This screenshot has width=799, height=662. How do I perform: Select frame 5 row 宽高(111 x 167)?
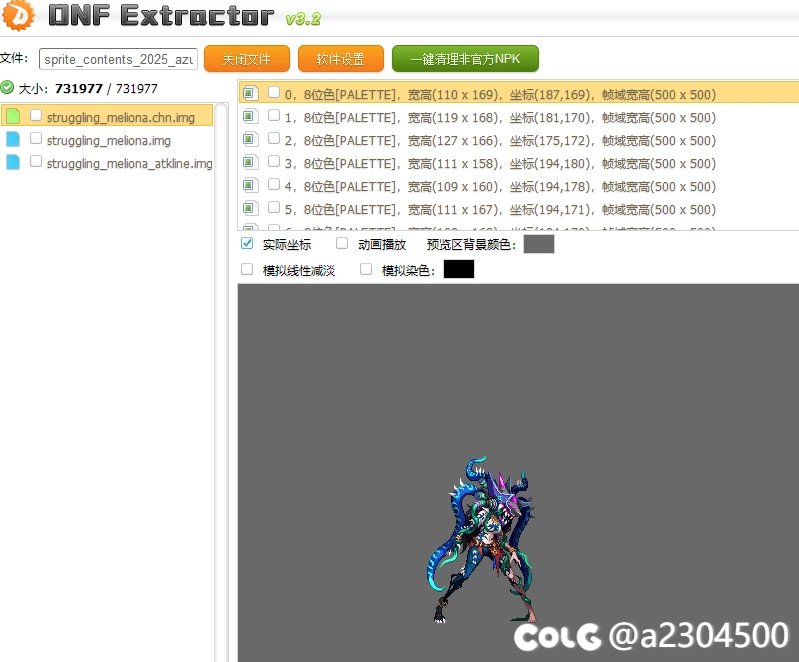(518, 209)
